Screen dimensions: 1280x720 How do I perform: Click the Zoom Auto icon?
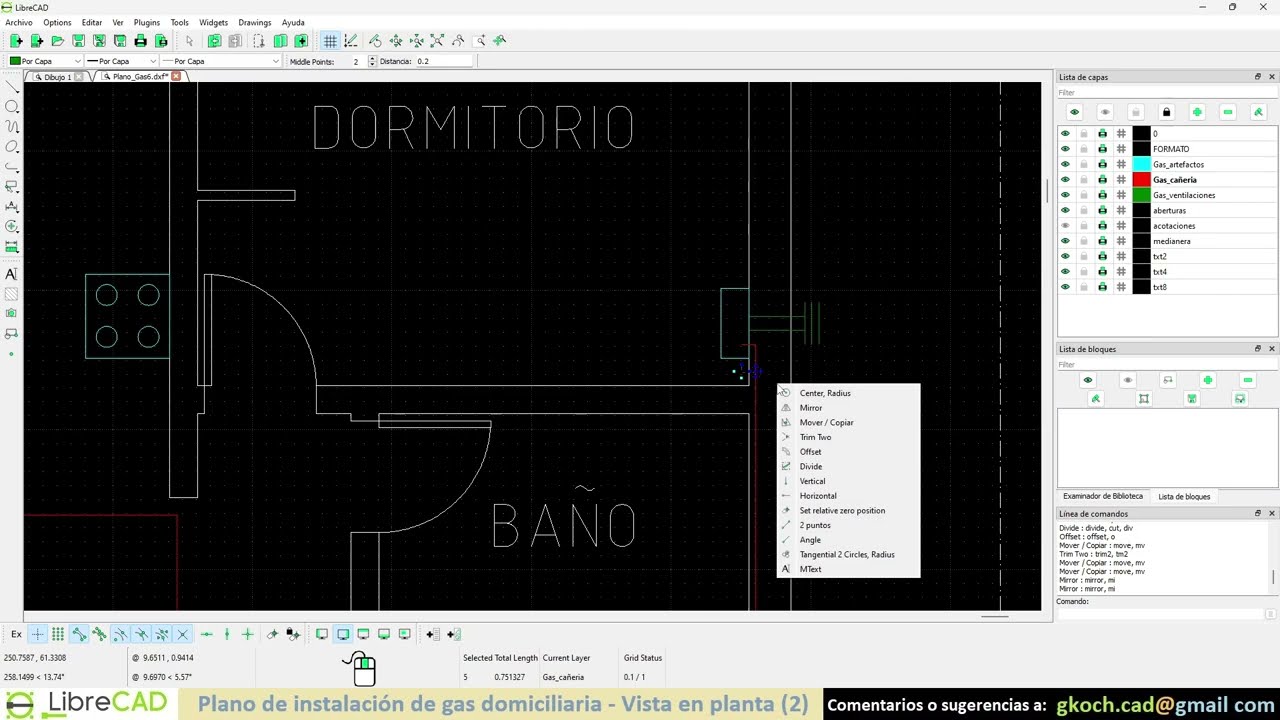pyautogui.click(x=437, y=41)
